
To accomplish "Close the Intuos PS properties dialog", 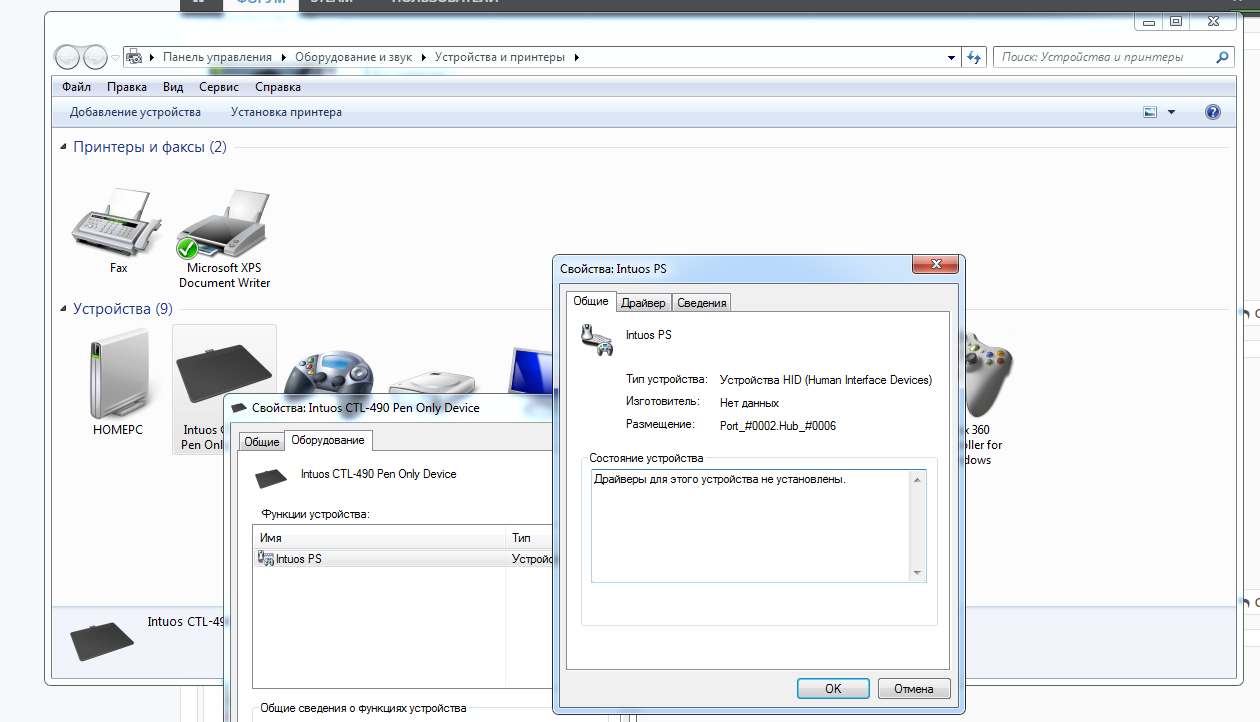I will [936, 264].
